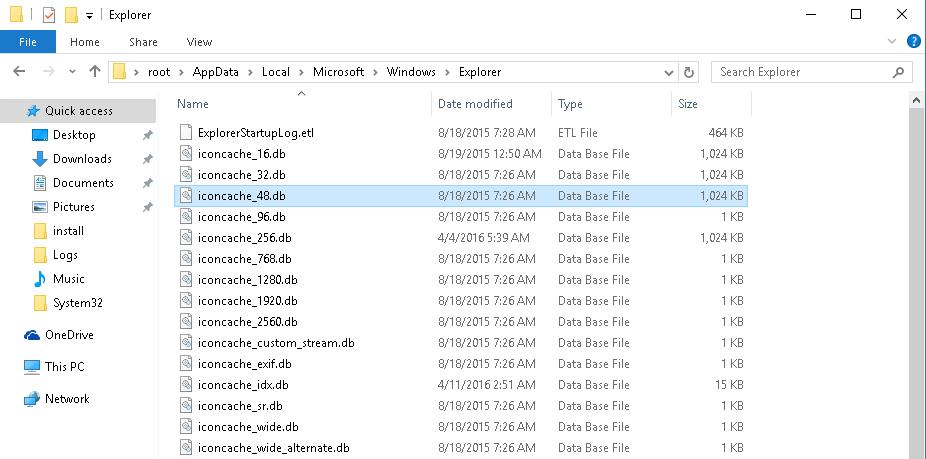Click the Microsoft breadcrumb in address bar
The height and width of the screenshot is (459, 926).
point(337,72)
